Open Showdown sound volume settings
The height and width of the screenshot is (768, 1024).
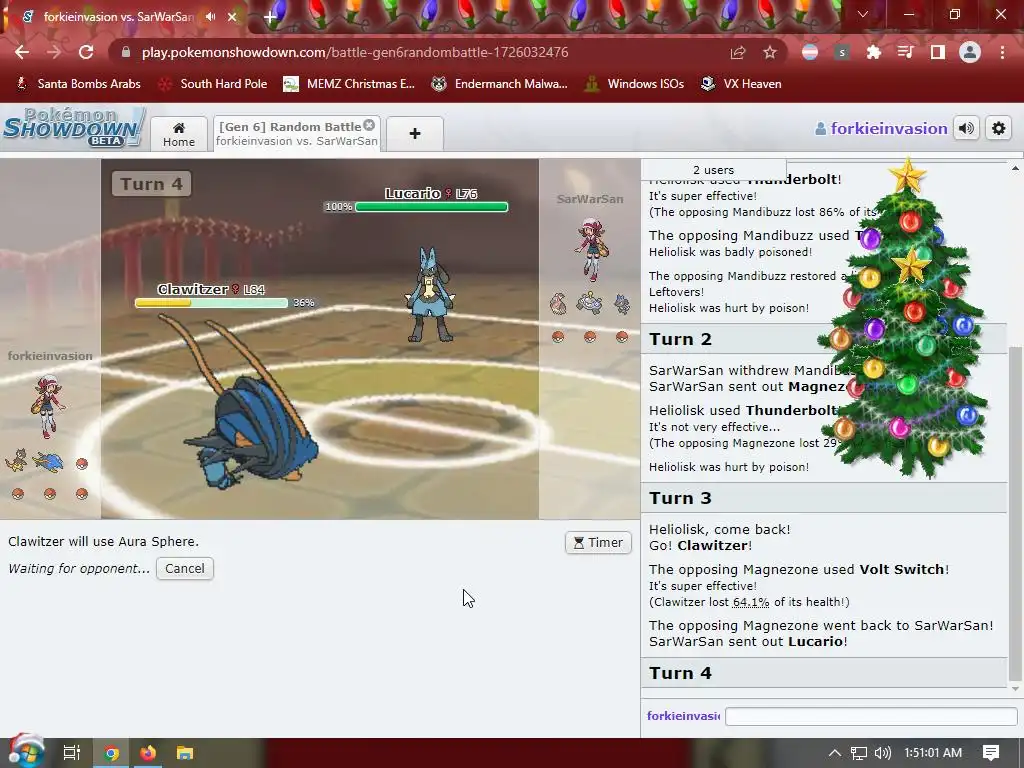click(x=967, y=129)
